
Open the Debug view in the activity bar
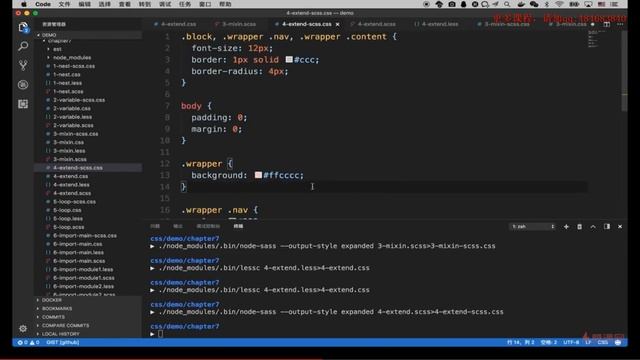[x=23, y=84]
